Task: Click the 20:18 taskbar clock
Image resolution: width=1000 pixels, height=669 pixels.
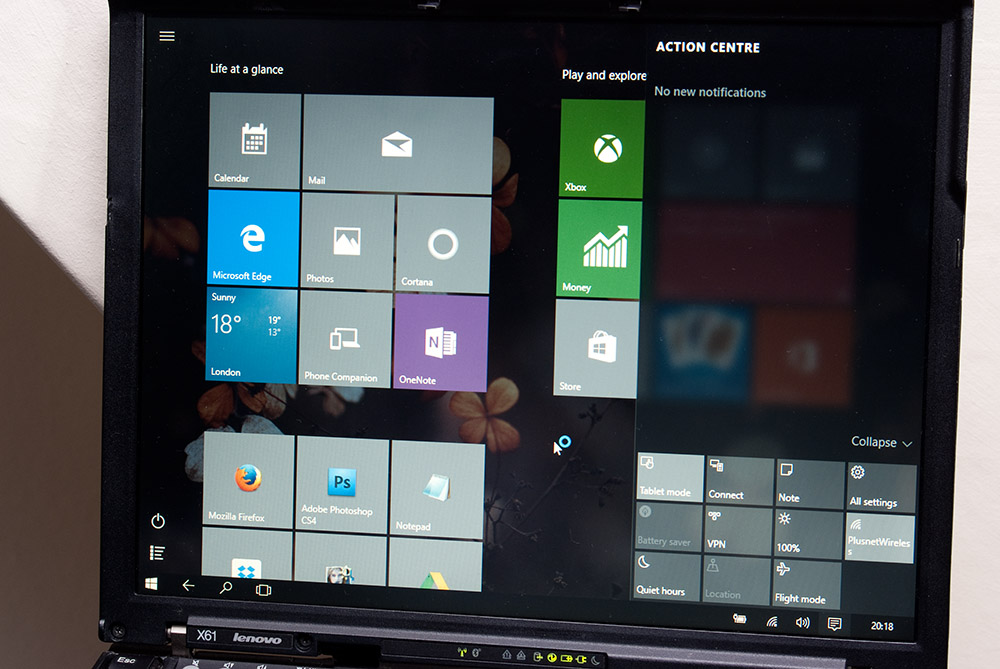Action: click(x=882, y=626)
